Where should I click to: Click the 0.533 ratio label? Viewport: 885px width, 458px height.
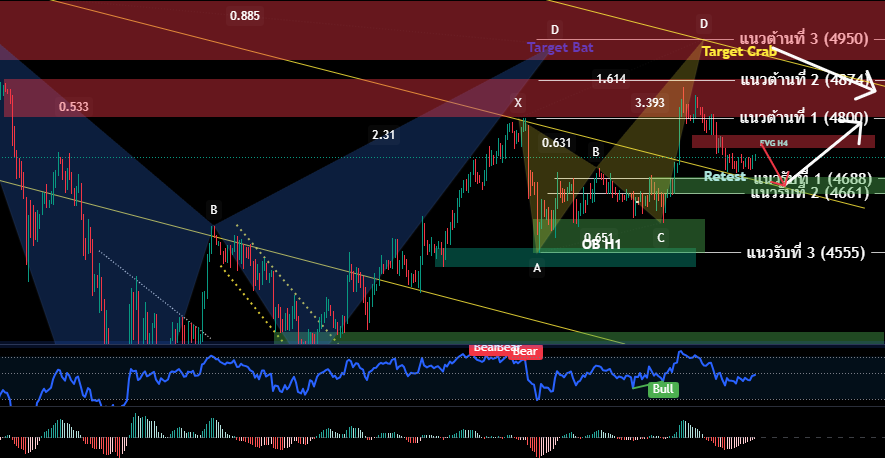pyautogui.click(x=73, y=106)
